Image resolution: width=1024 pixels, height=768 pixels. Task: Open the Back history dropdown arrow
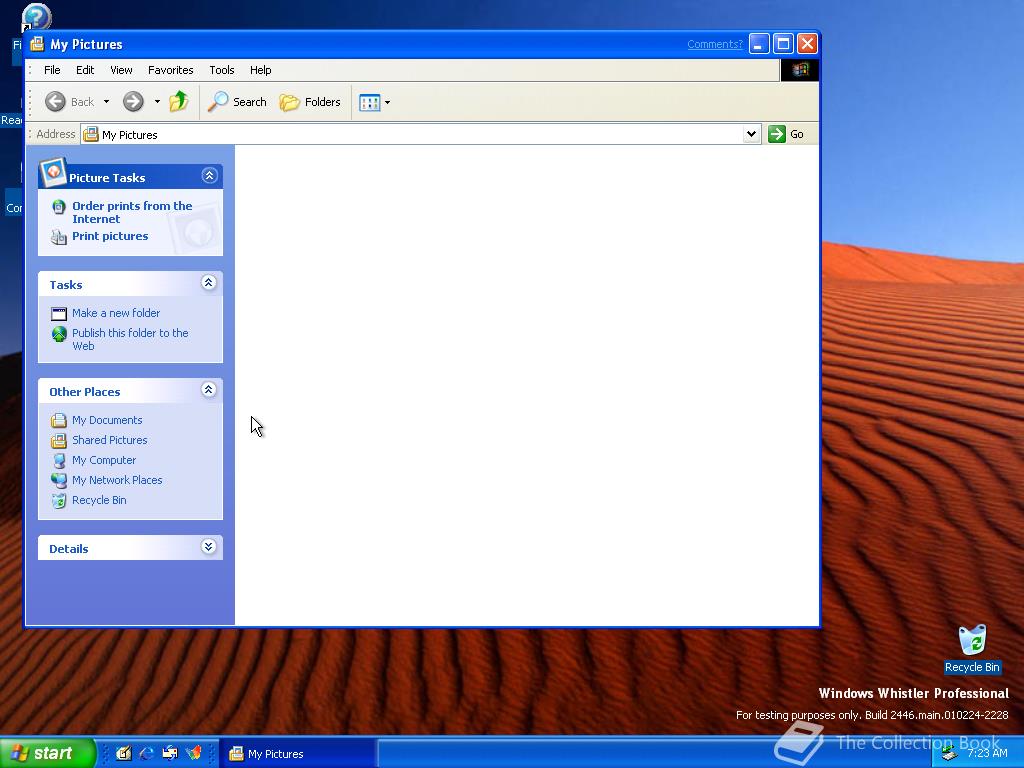(x=106, y=102)
